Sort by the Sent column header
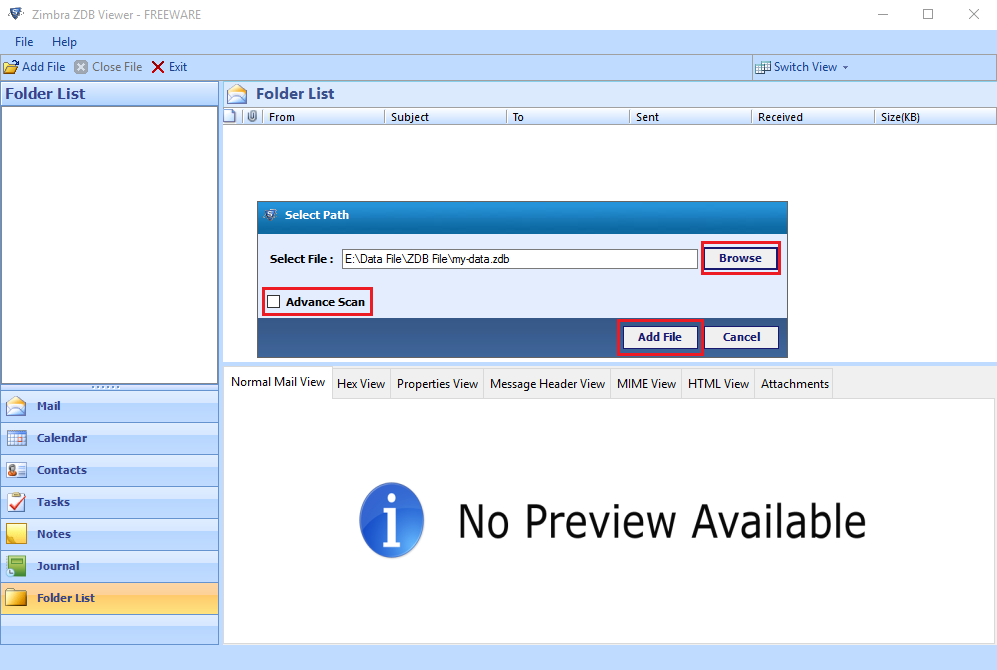Image resolution: width=997 pixels, height=670 pixels. (691, 117)
